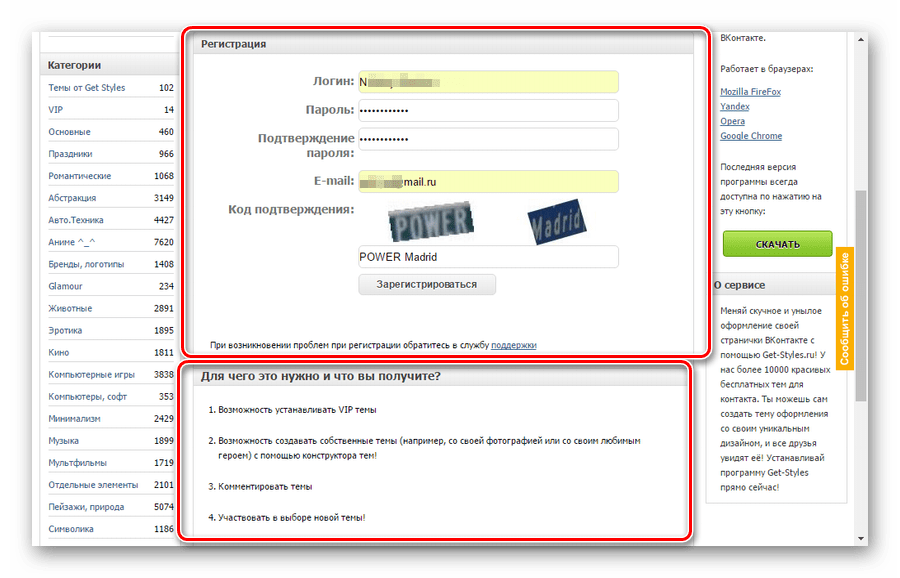Click the scrollbar up arrow

[x=861, y=40]
